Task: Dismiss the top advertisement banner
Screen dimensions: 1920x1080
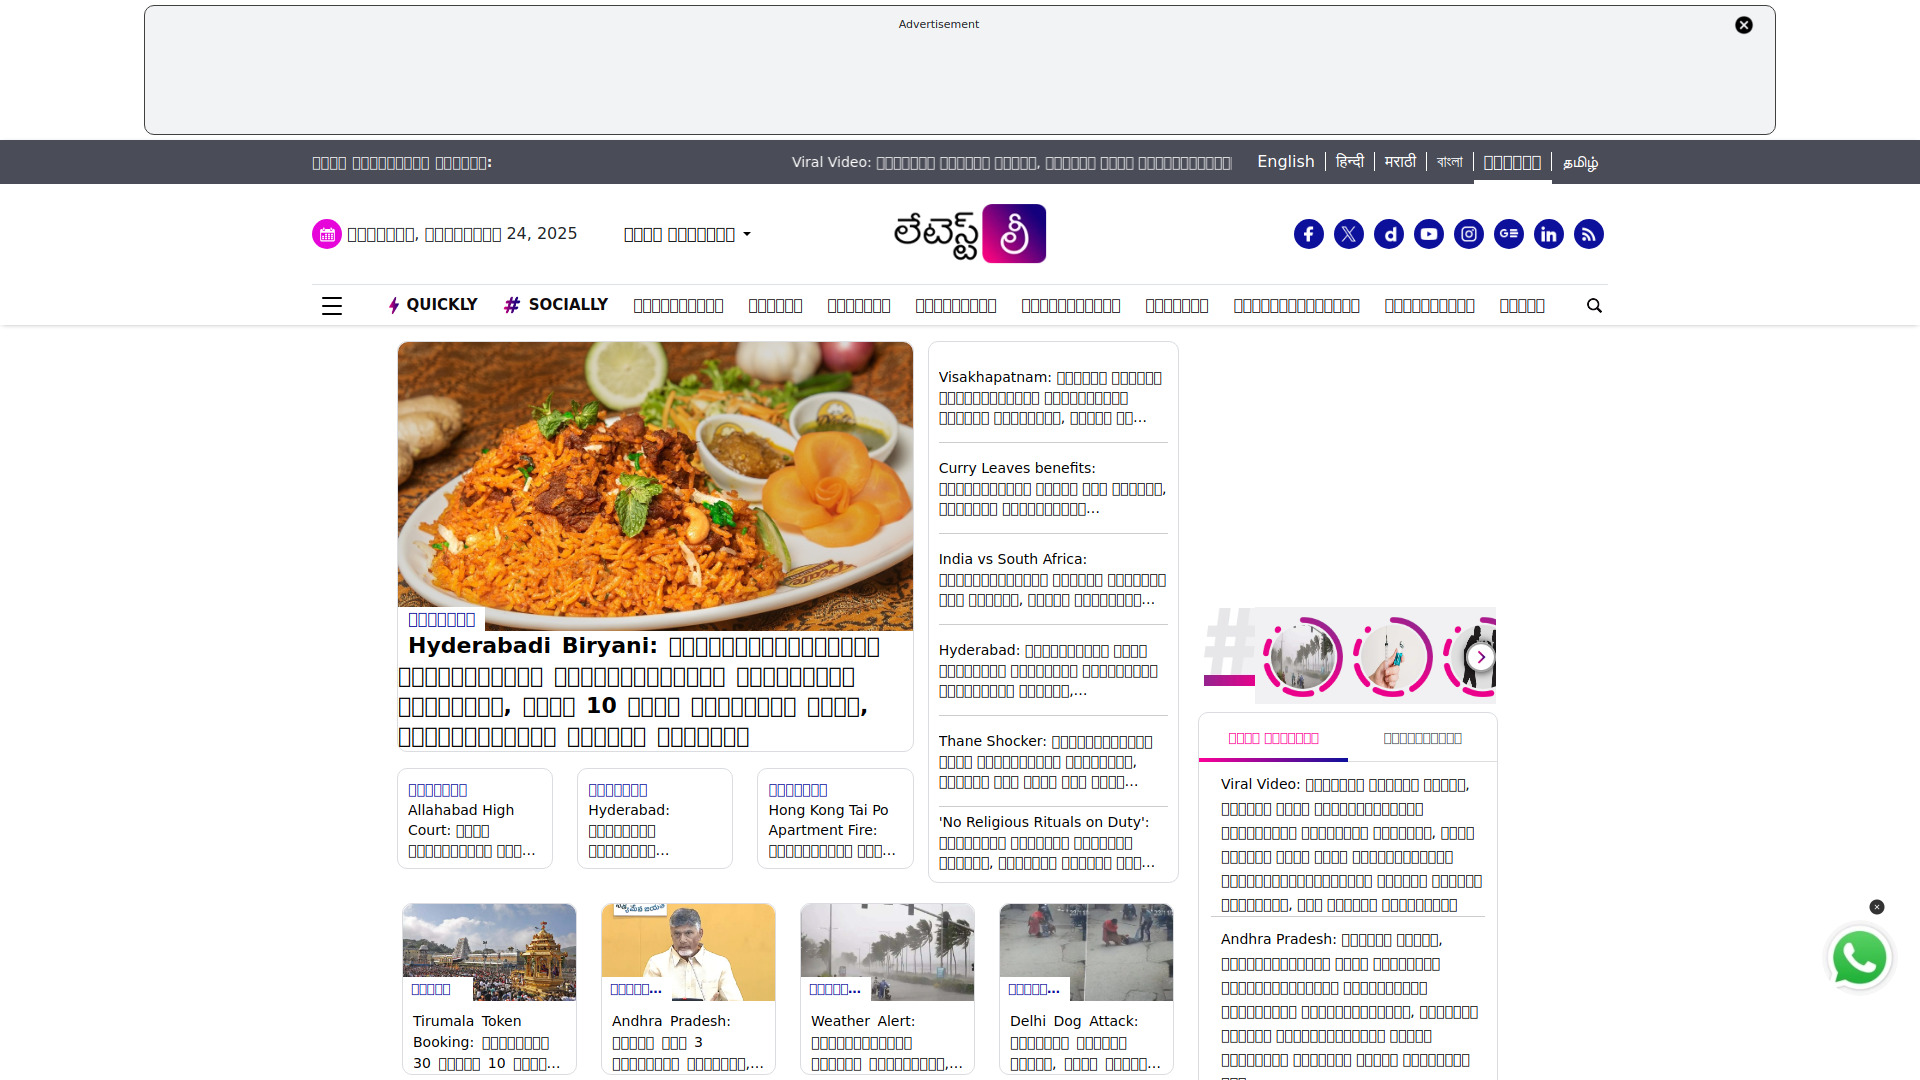Action: (1743, 25)
